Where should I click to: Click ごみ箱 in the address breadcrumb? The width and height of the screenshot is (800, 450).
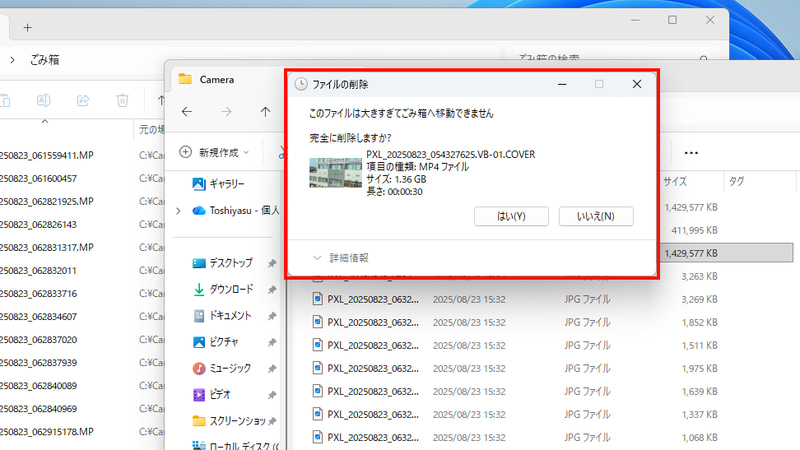[x=44, y=60]
